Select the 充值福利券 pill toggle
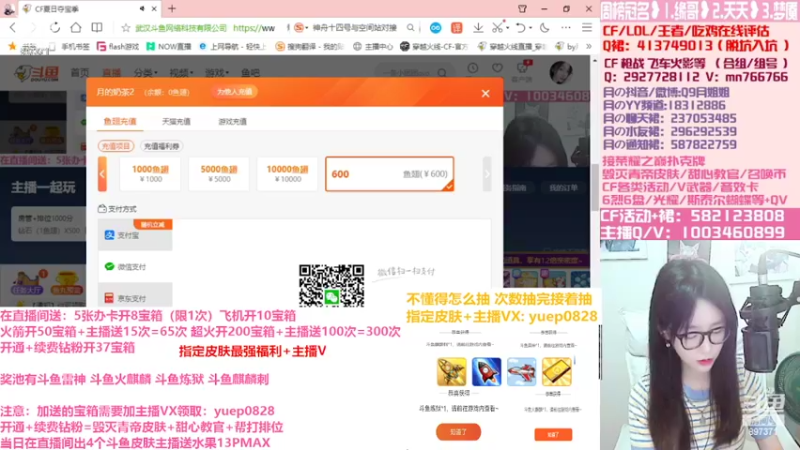The width and height of the screenshot is (800, 450). [162, 146]
